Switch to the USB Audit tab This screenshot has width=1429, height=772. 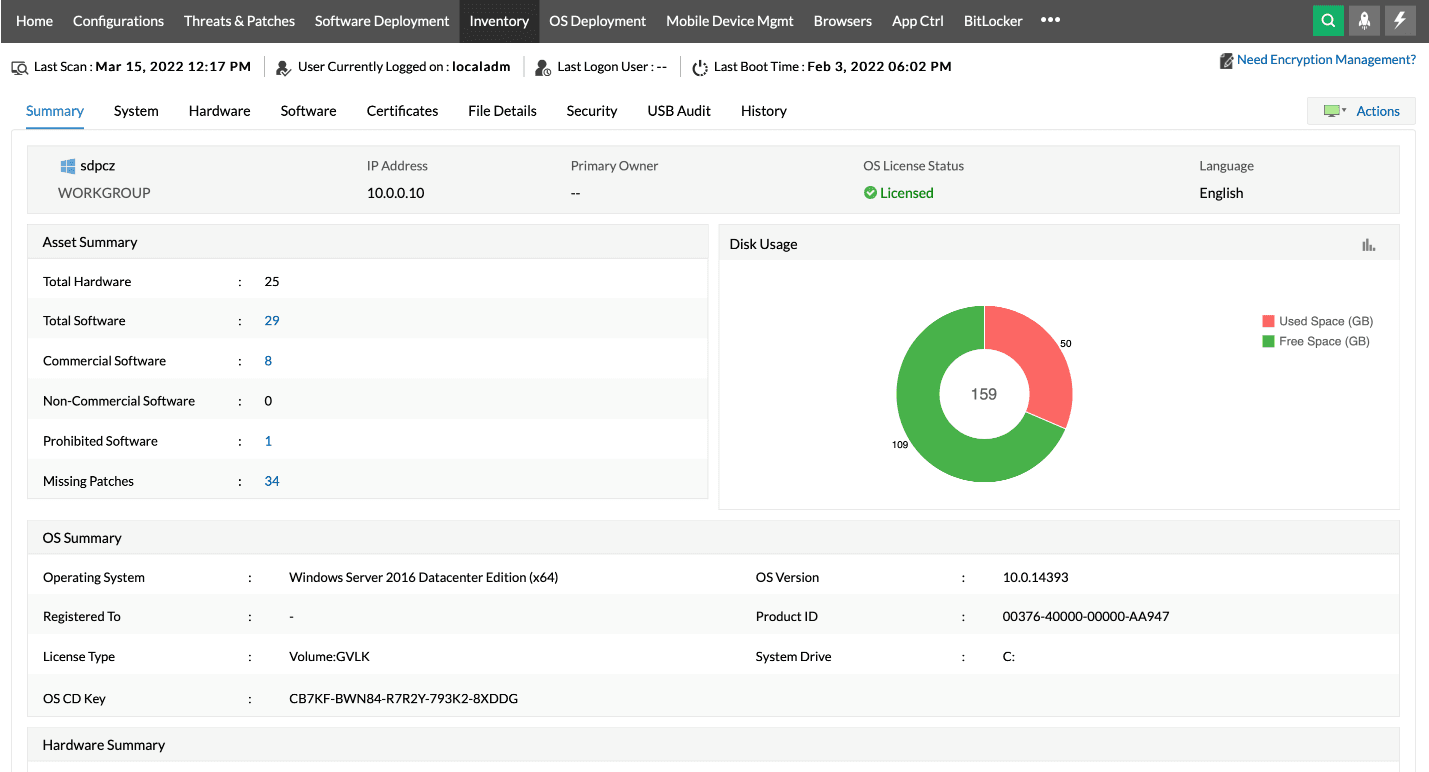tap(679, 111)
